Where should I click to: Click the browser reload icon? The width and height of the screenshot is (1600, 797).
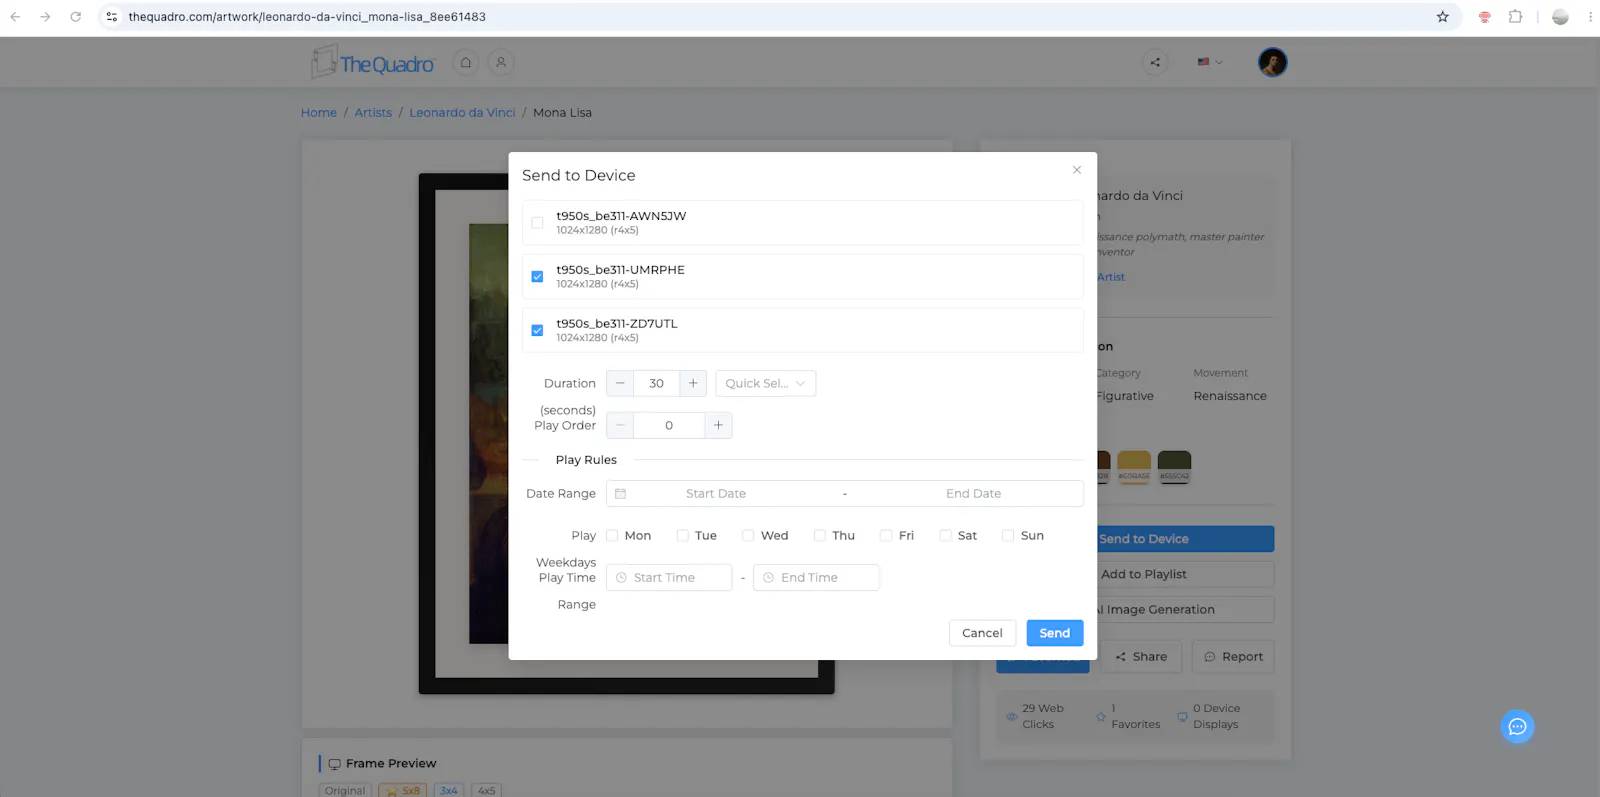tap(75, 17)
